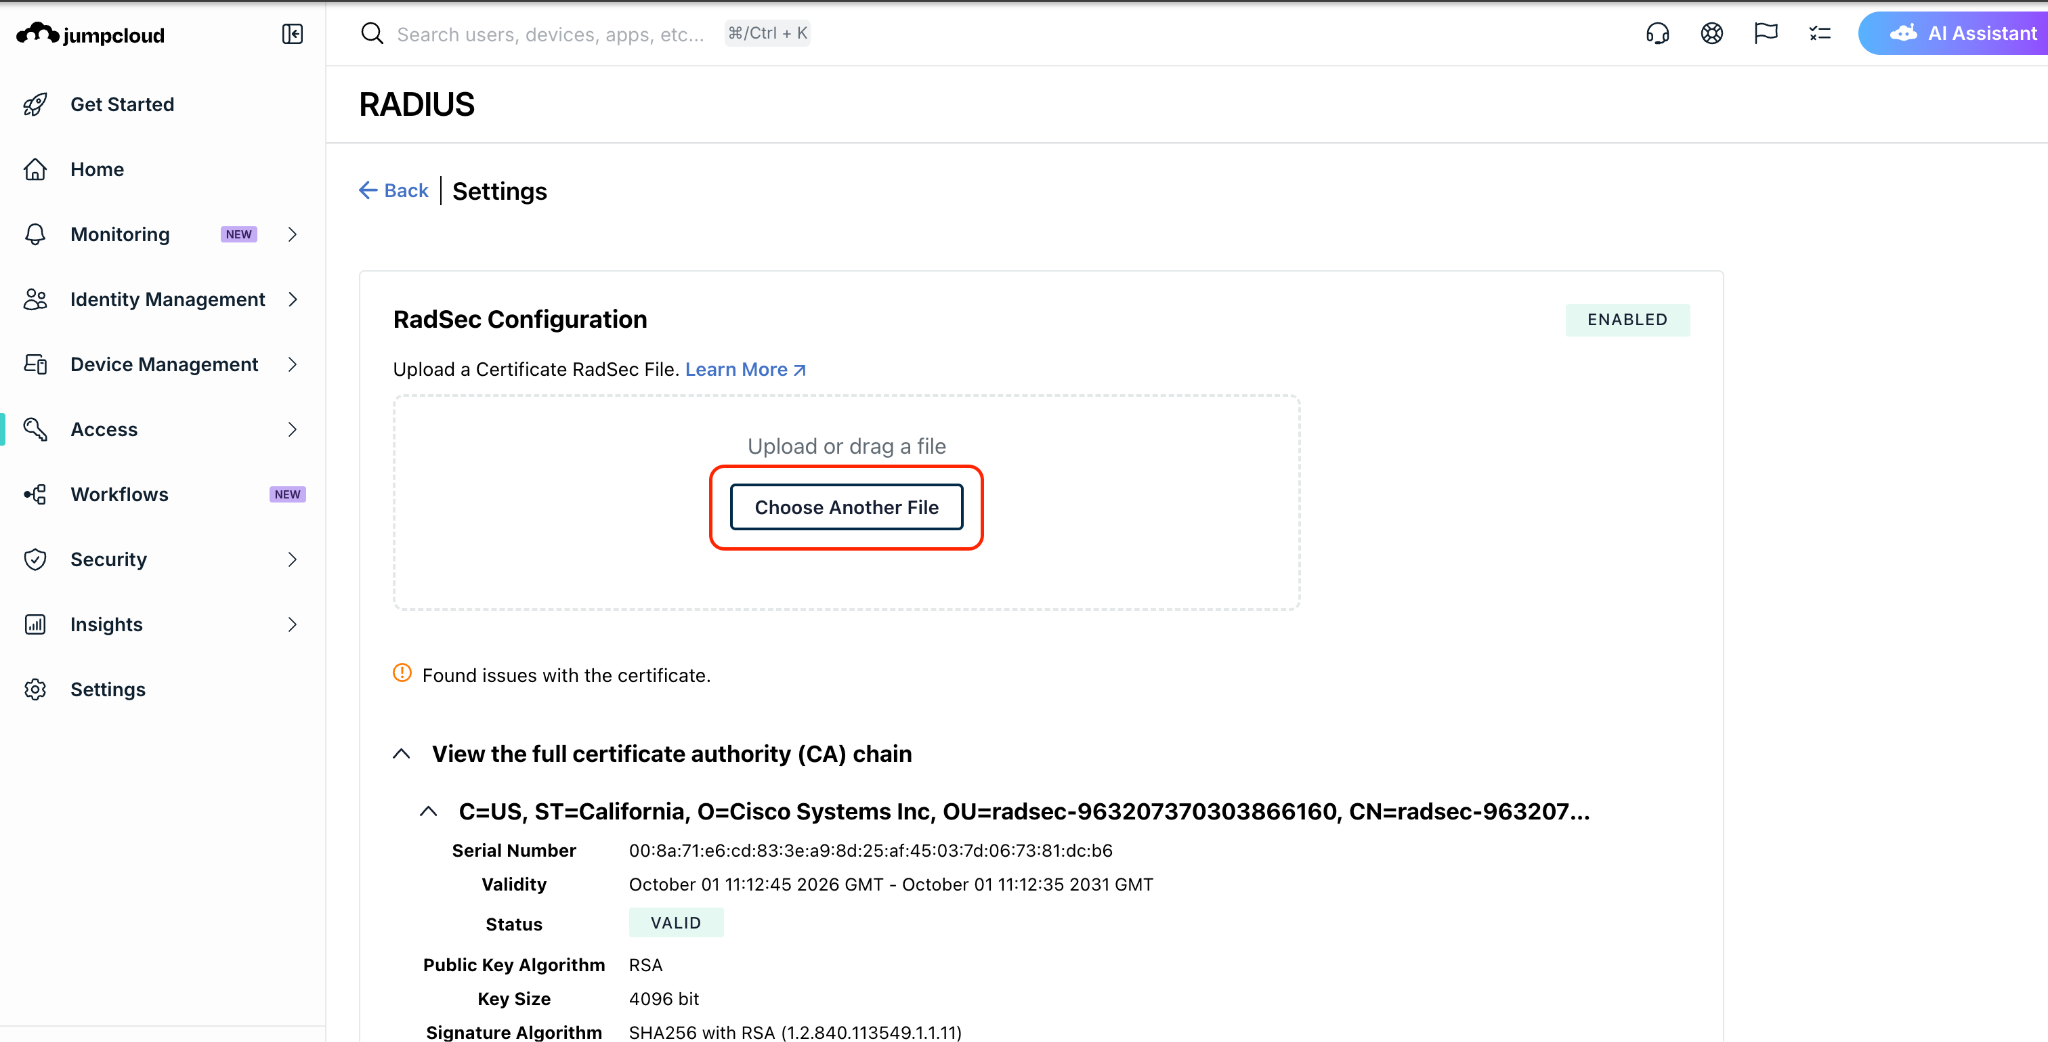Screen dimensions: 2048x1042
Task: Click the Monitoring bell icon
Action: pos(35,234)
